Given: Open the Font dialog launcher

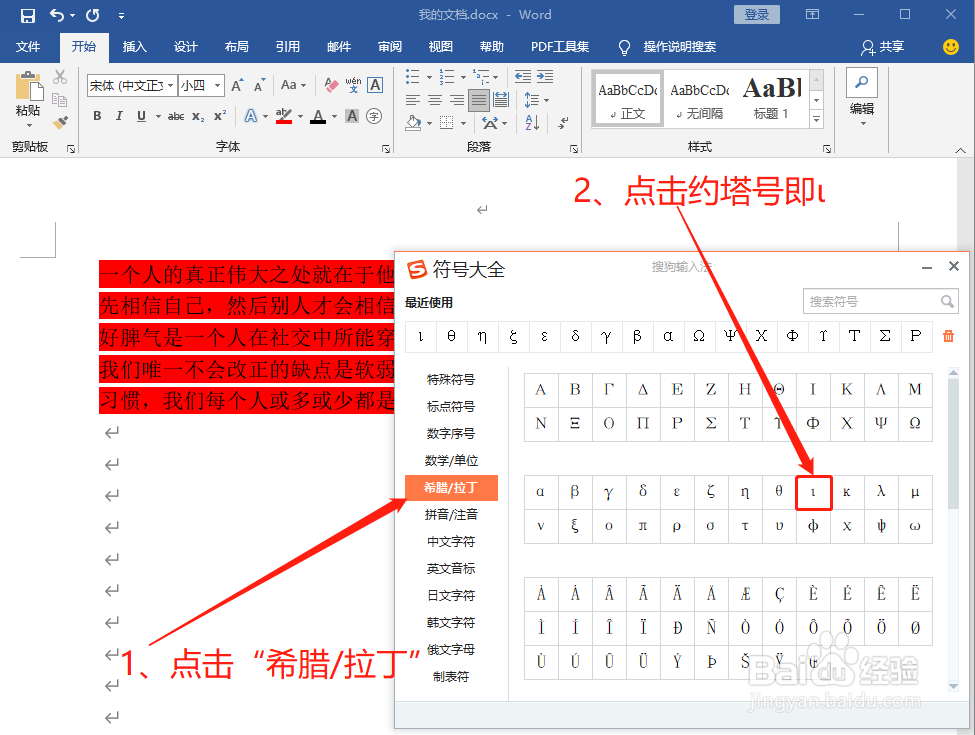Looking at the screenshot, I should (x=386, y=149).
